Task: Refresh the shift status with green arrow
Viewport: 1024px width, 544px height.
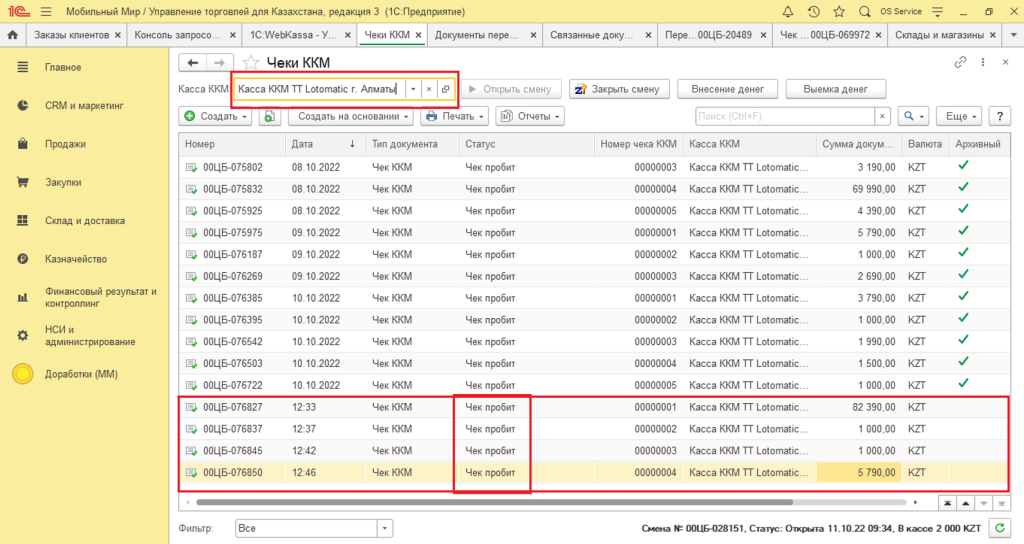Action: [x=999, y=528]
